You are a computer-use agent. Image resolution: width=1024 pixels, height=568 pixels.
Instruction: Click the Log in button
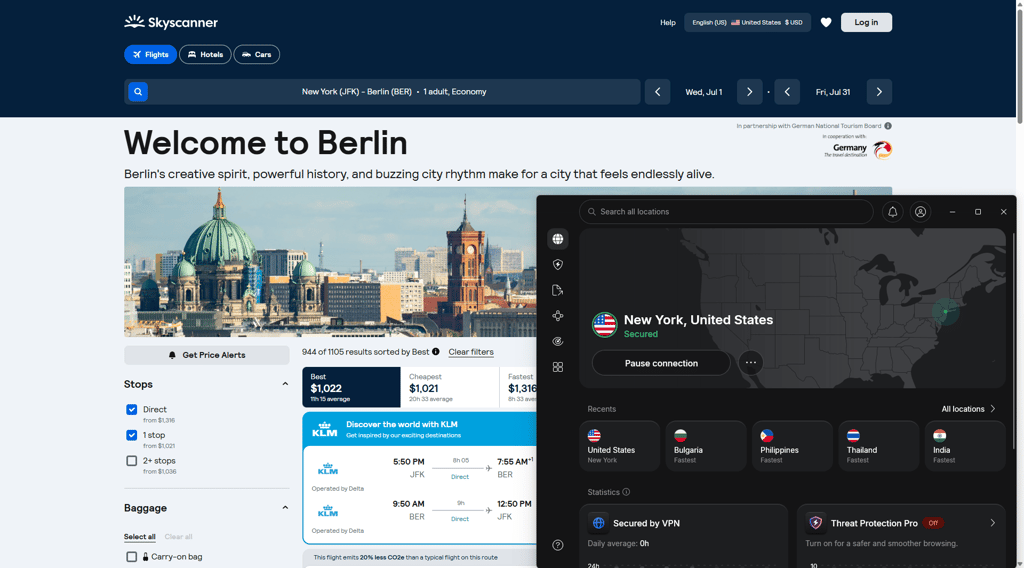pyautogui.click(x=866, y=22)
